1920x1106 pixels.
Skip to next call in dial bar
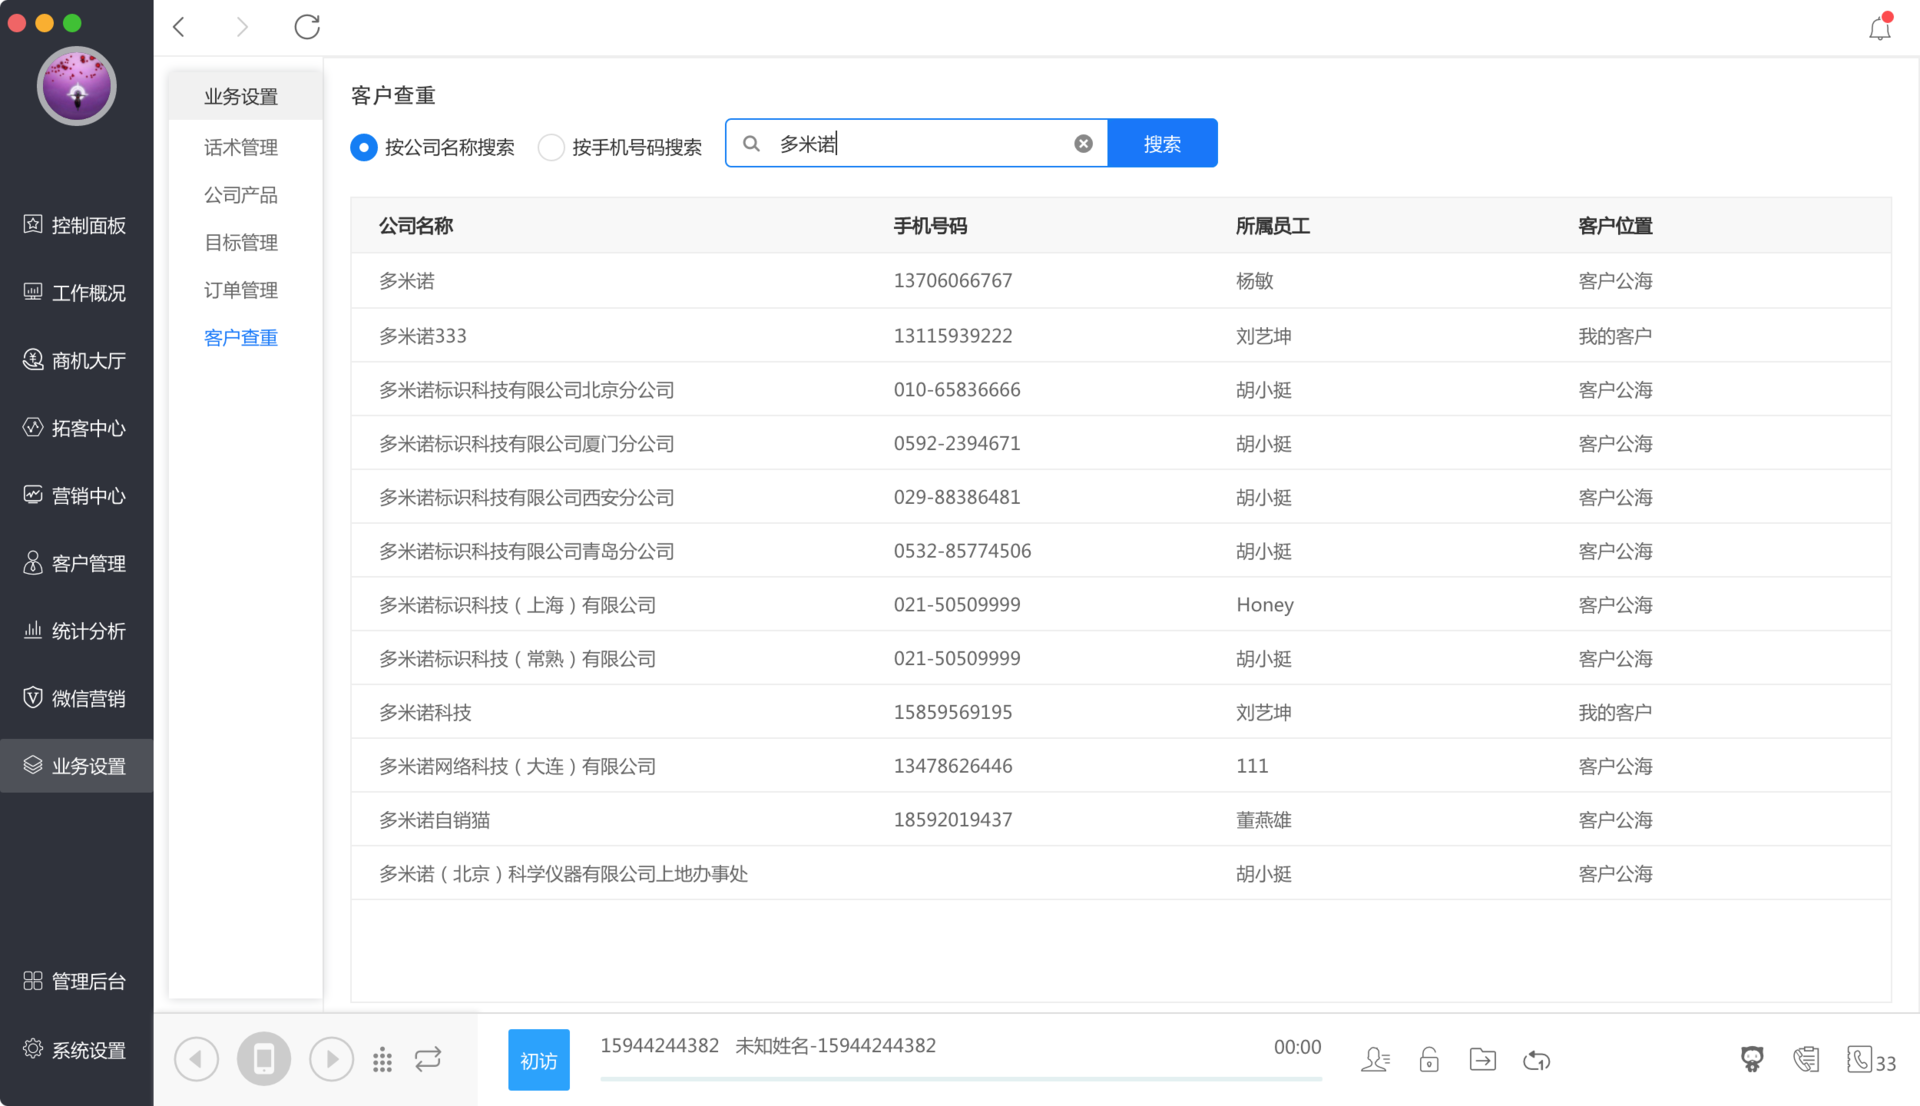coord(331,1059)
